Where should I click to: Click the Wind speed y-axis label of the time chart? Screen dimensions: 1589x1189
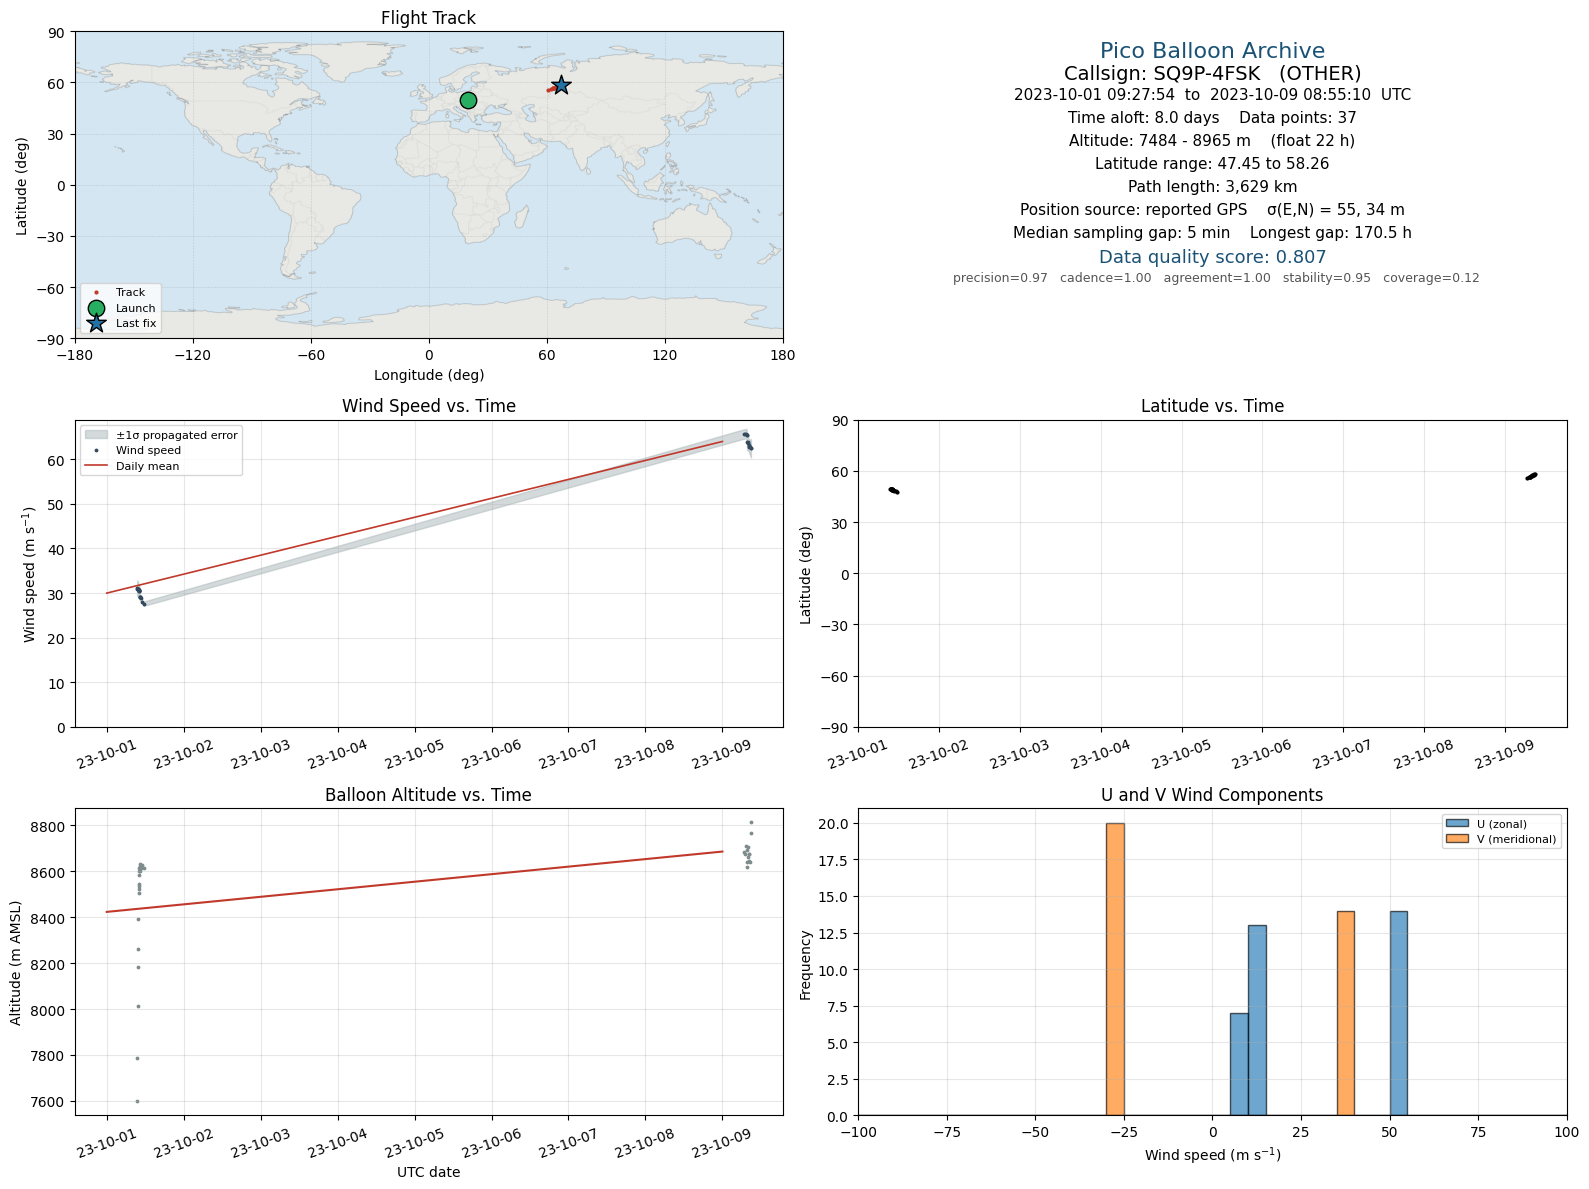tap(29, 574)
